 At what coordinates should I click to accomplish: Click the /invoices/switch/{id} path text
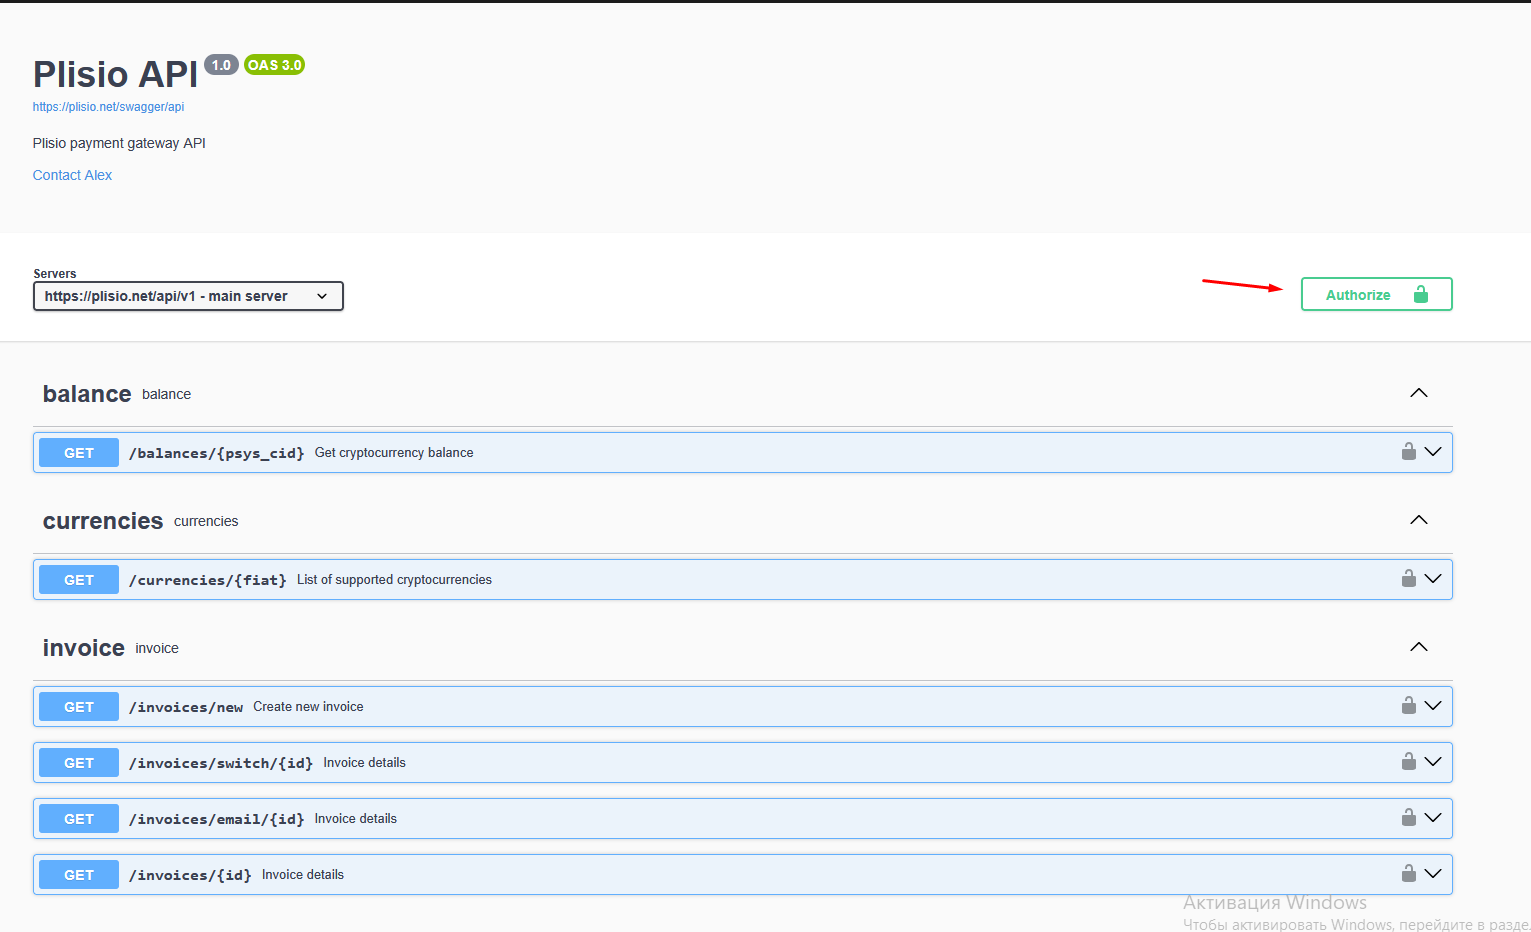221,763
